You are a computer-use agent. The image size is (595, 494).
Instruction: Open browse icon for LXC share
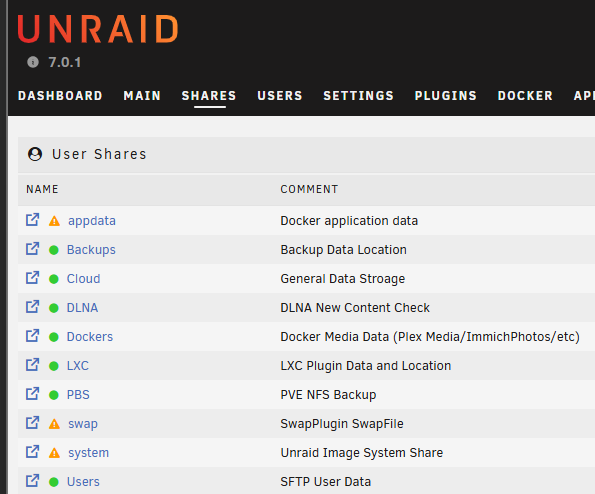click(x=32, y=365)
